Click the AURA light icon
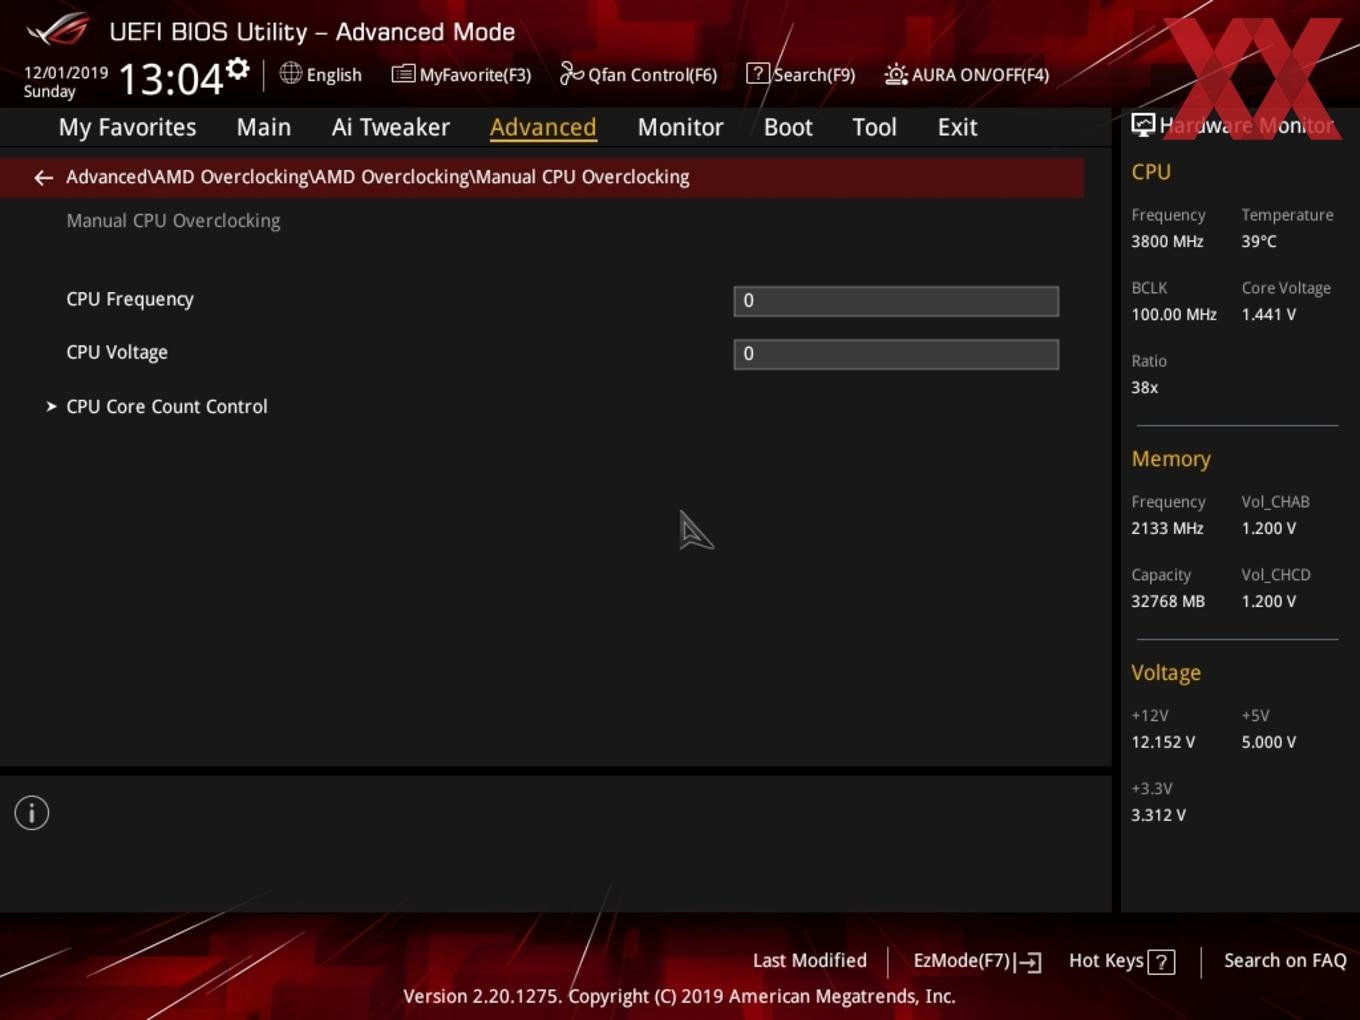The height and width of the screenshot is (1020, 1360). coord(896,74)
